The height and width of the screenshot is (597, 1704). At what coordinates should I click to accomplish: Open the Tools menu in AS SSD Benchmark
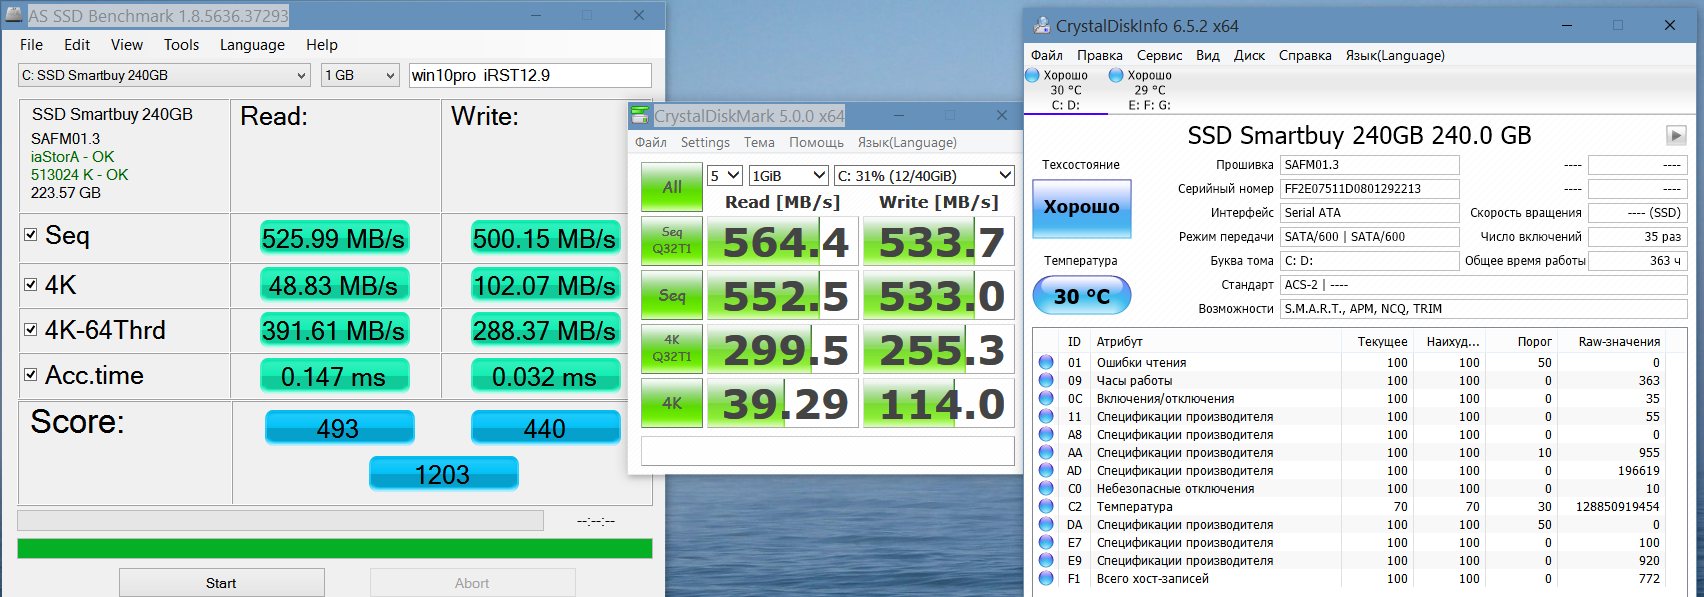tap(181, 45)
